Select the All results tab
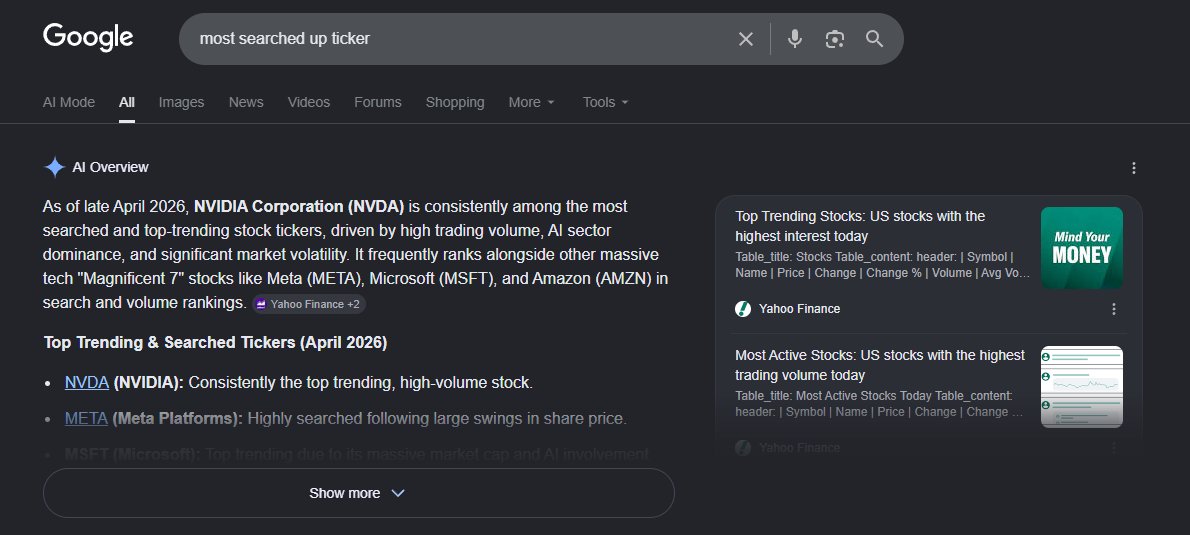Viewport: 1190px width, 535px height. tap(127, 102)
